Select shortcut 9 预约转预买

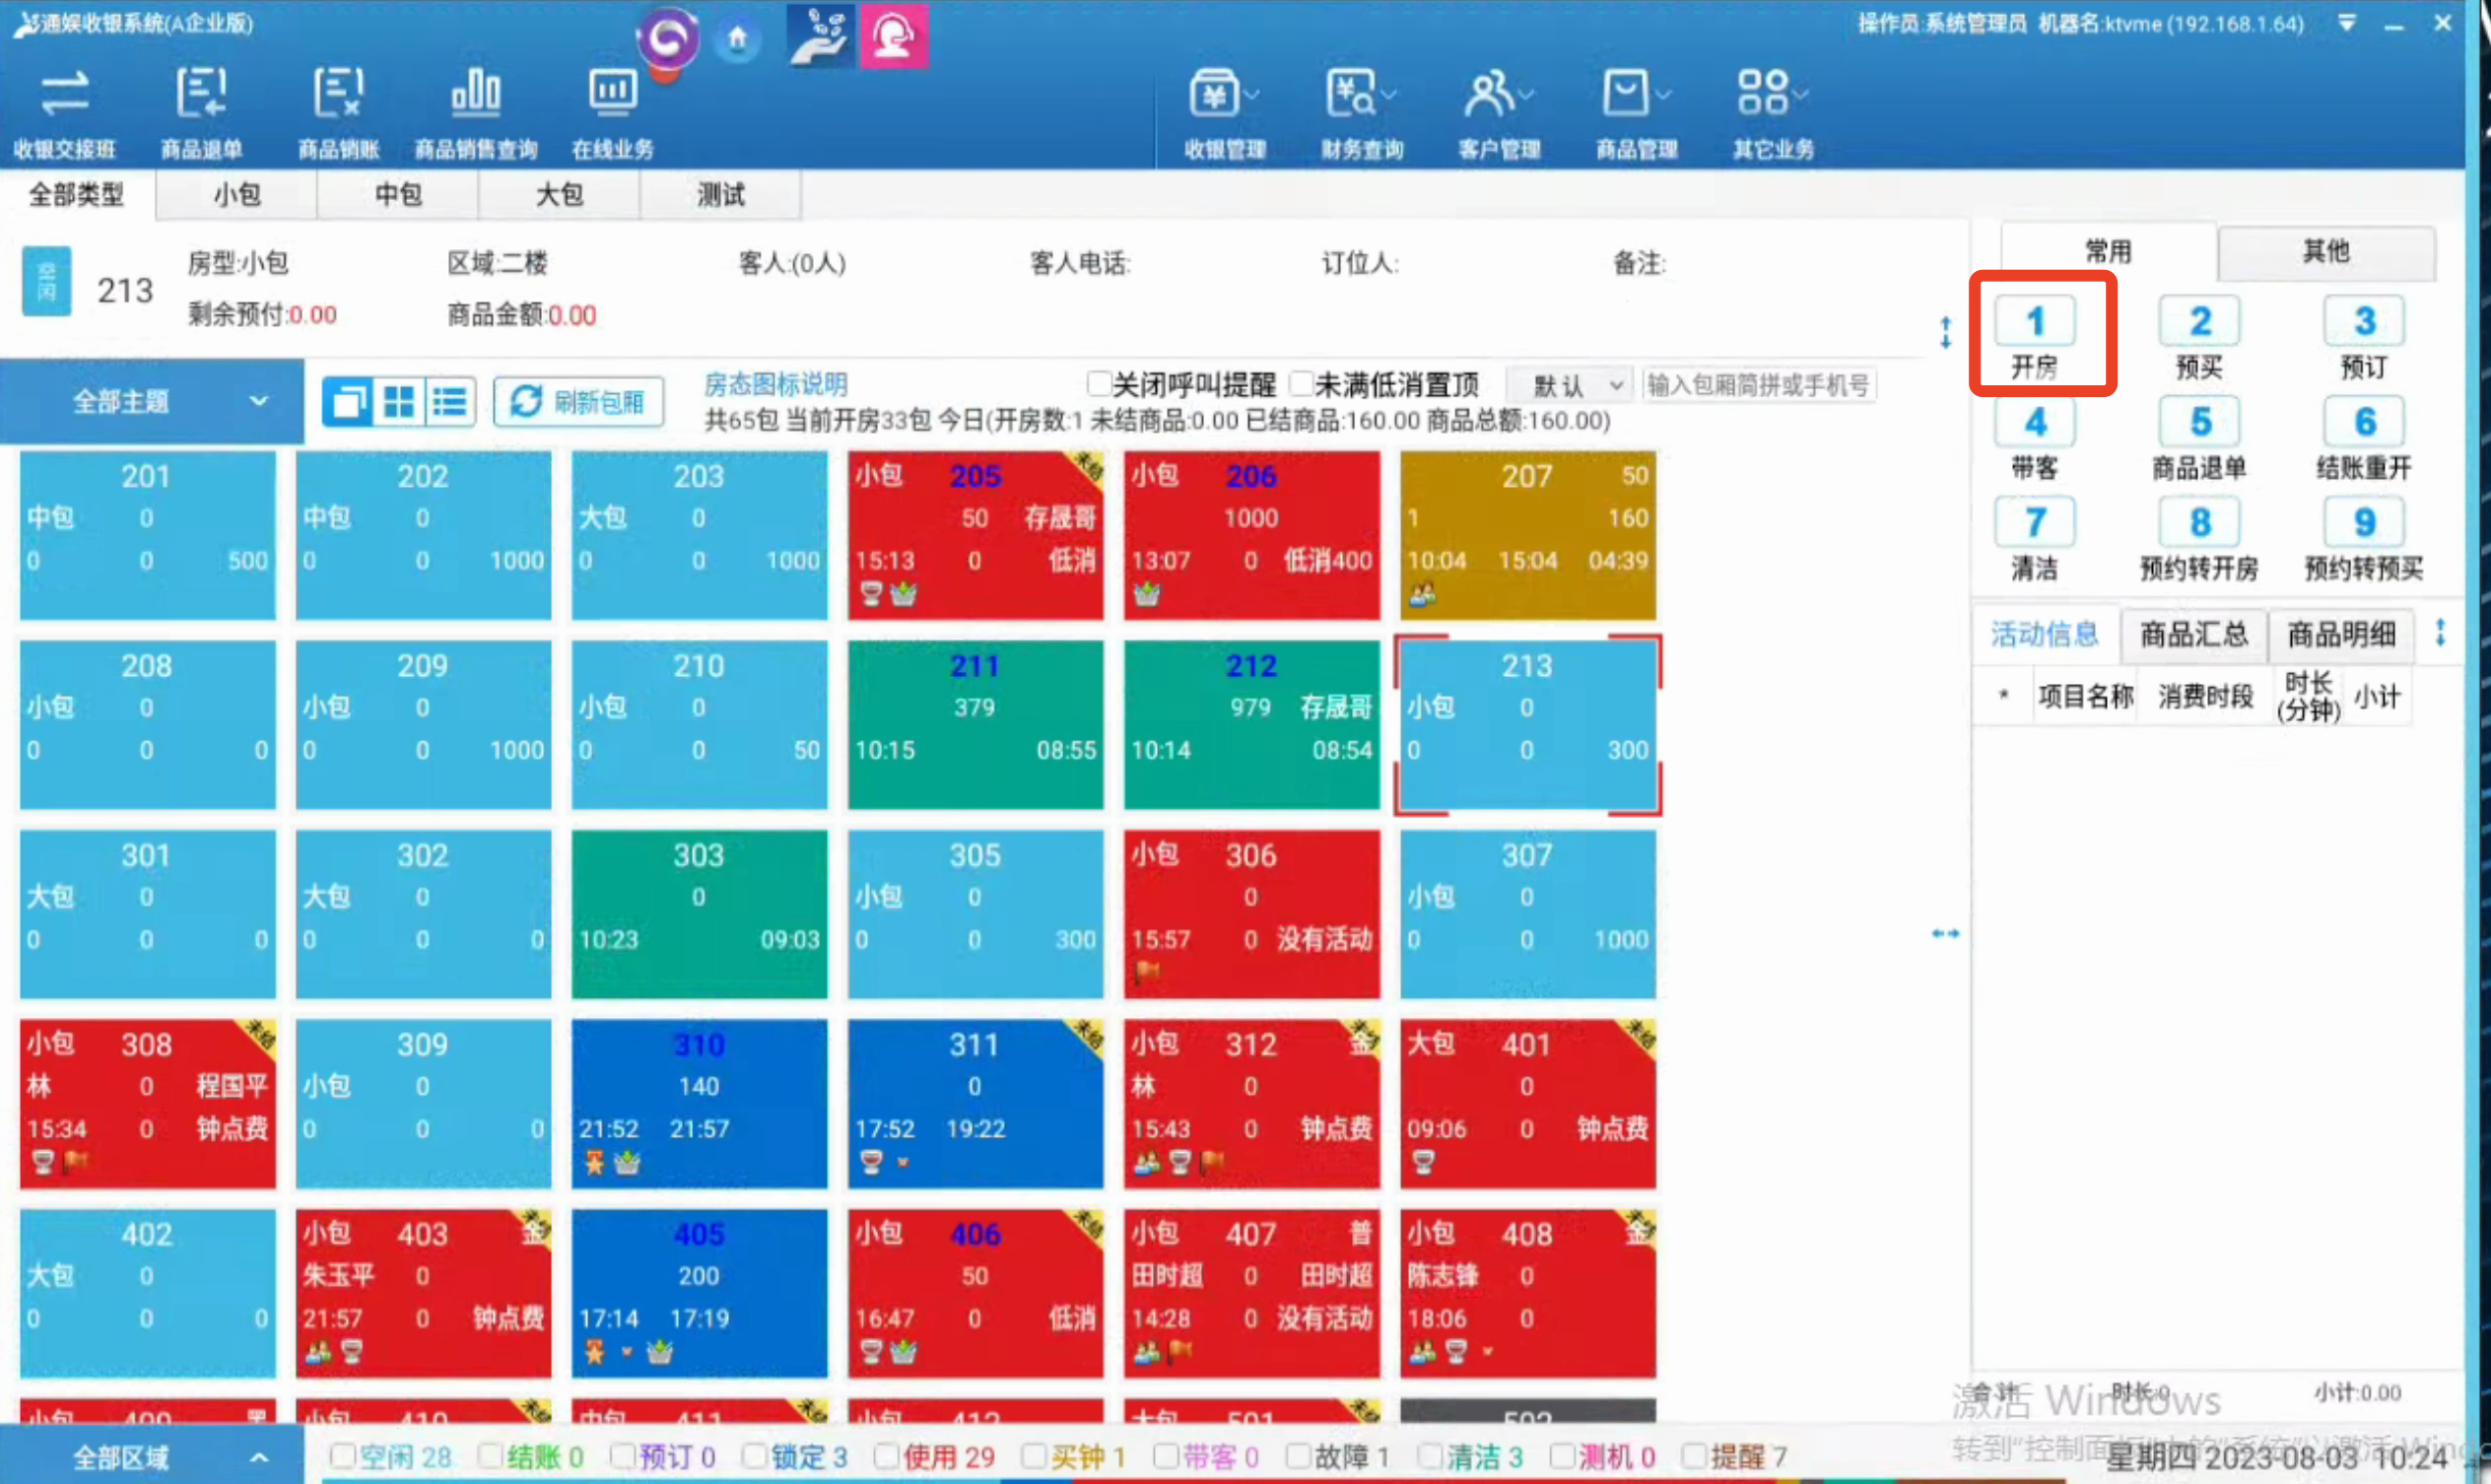click(x=2363, y=539)
